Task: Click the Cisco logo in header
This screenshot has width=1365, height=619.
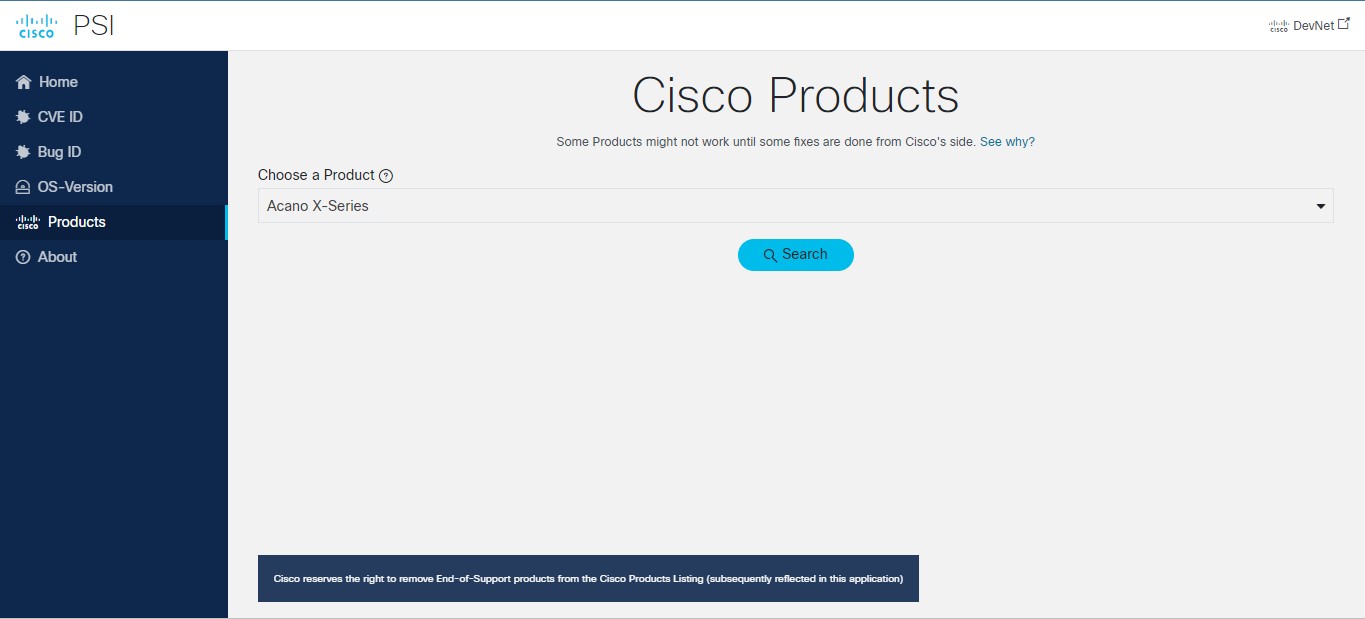Action: pyautogui.click(x=36, y=26)
